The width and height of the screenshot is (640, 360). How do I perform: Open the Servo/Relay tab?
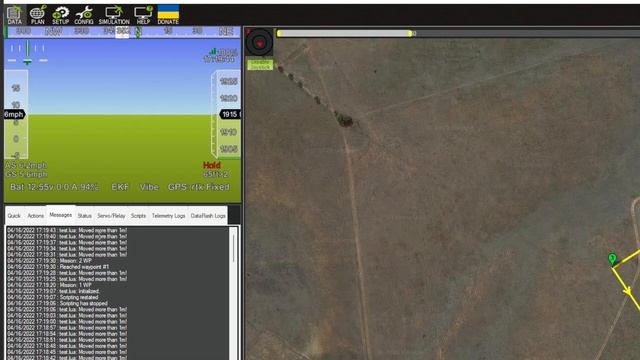[111, 216]
